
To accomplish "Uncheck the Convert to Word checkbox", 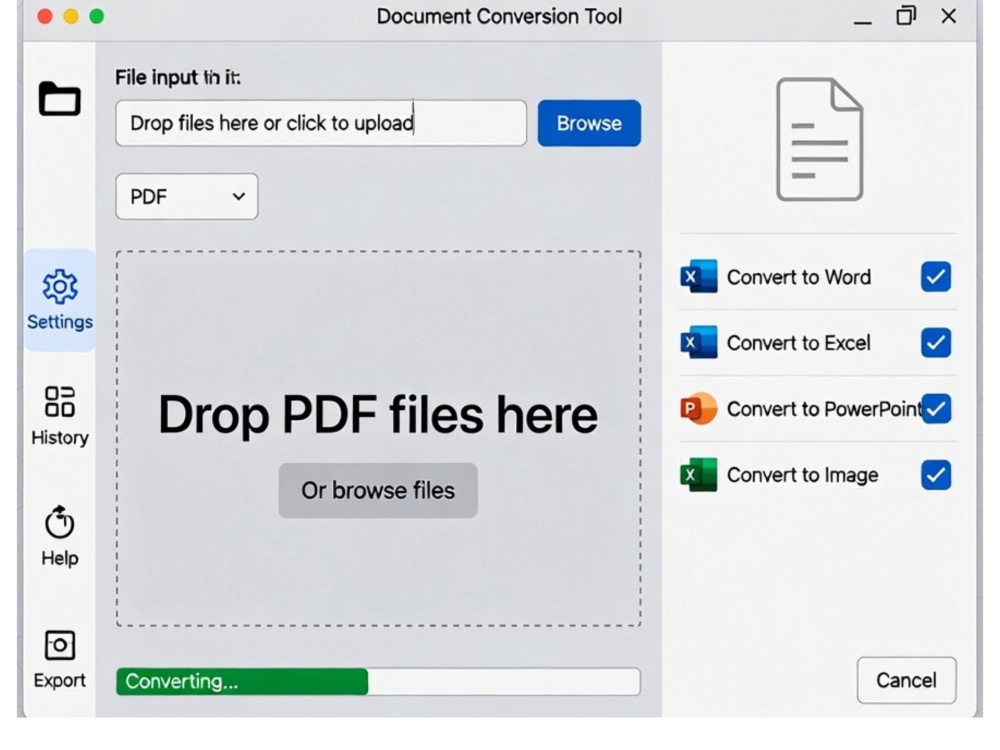I will pyautogui.click(x=936, y=277).
